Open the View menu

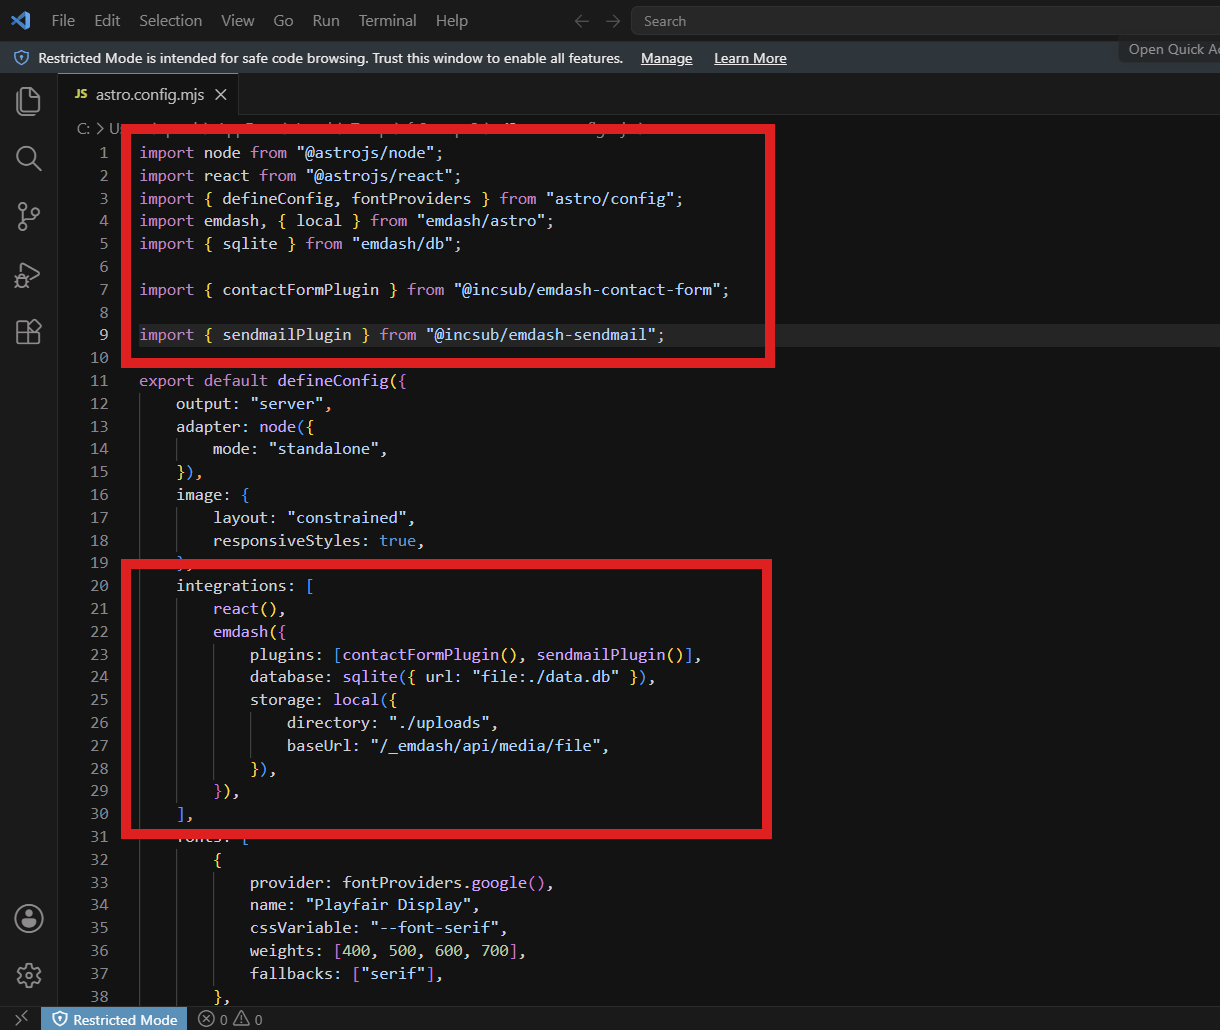tap(238, 20)
